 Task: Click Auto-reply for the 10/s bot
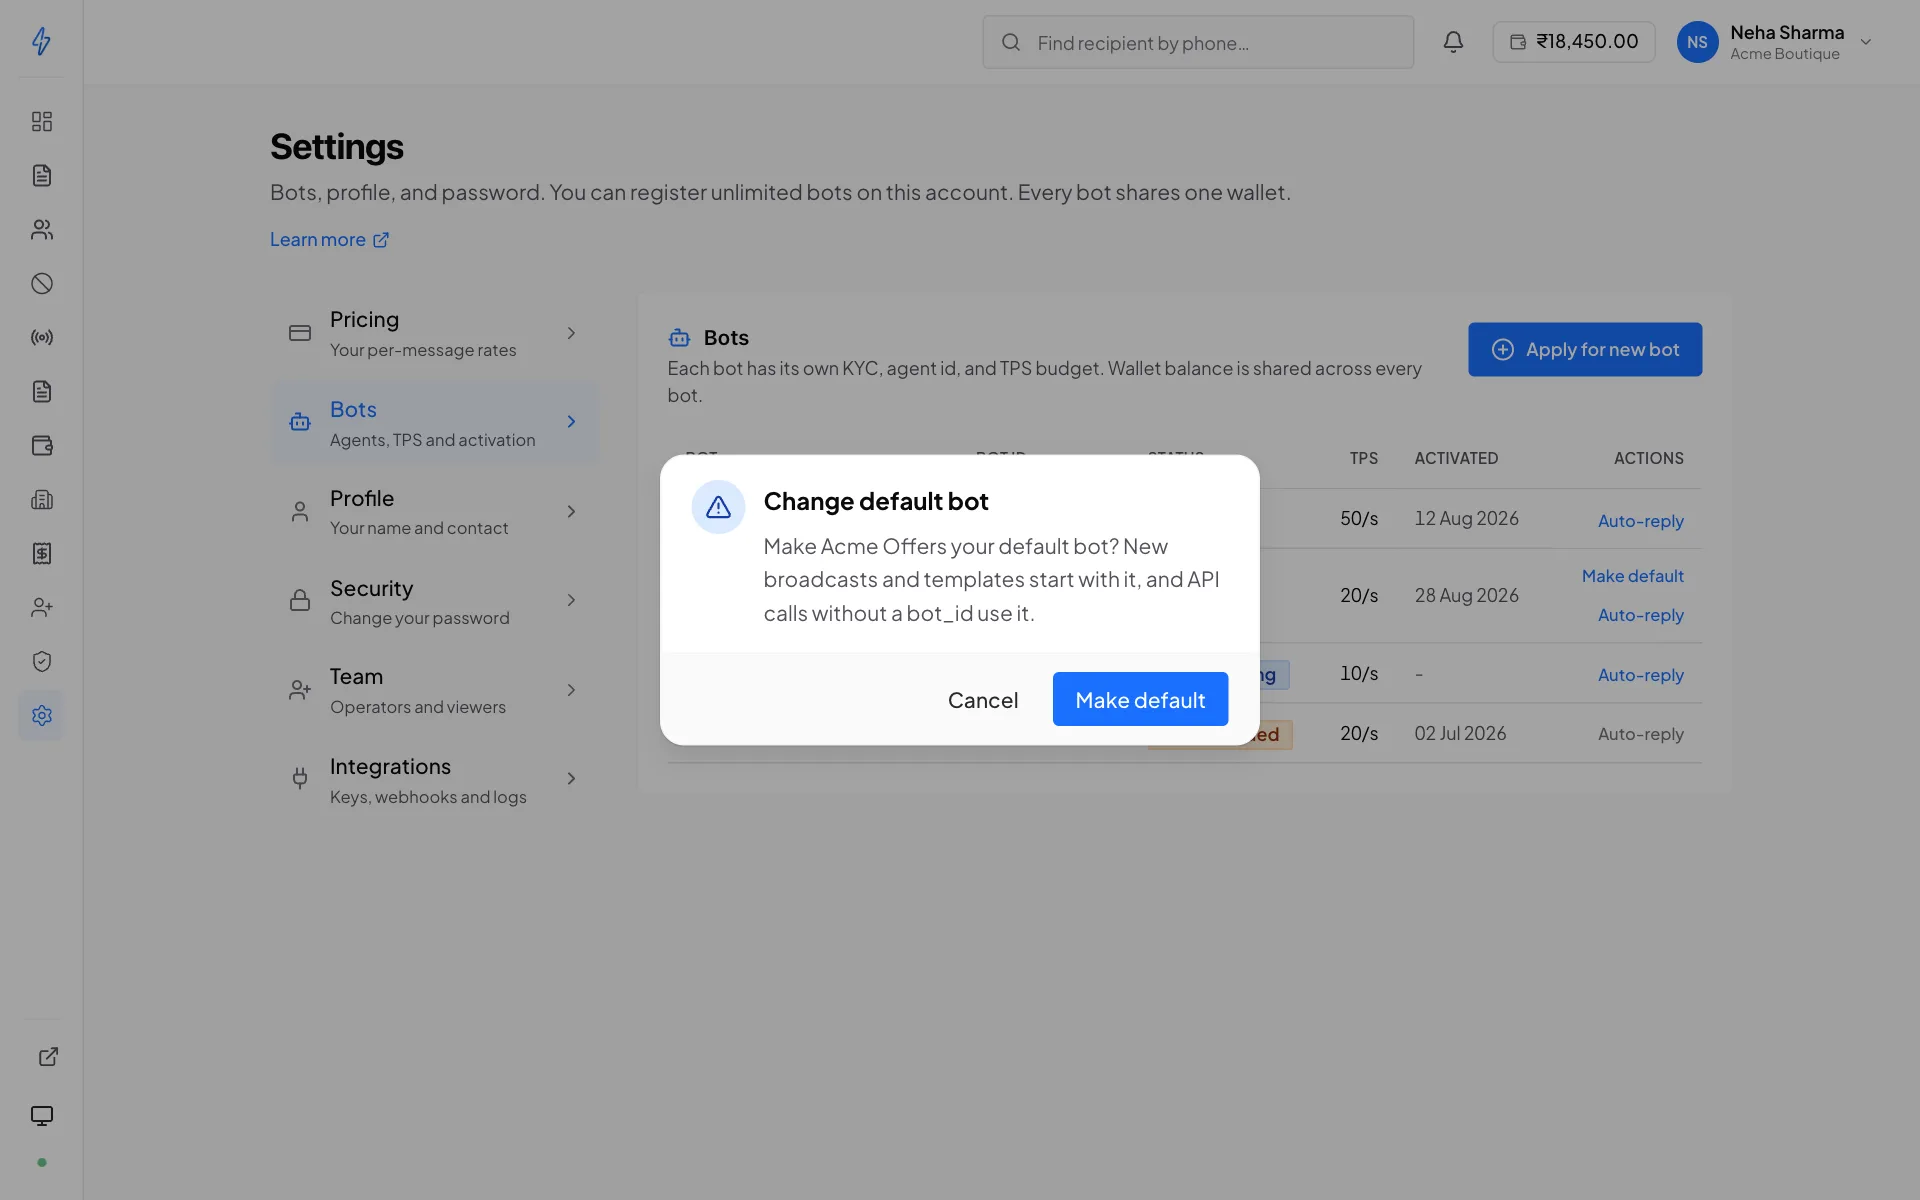pyautogui.click(x=1640, y=675)
